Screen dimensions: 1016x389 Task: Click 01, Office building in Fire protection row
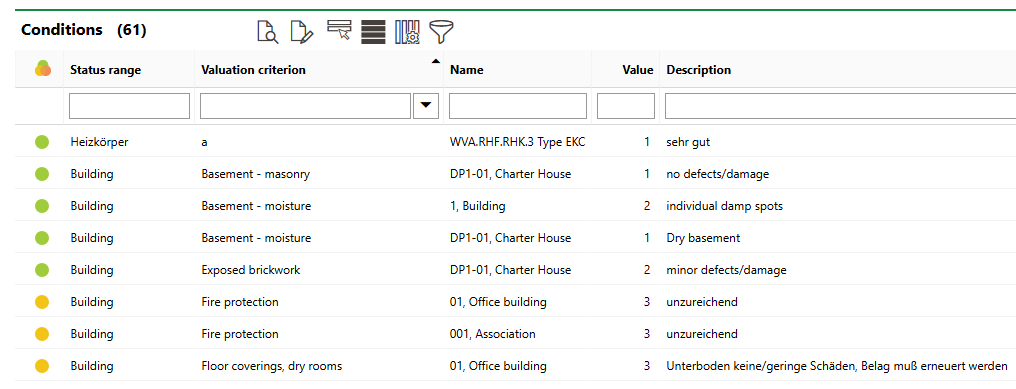[x=498, y=302]
